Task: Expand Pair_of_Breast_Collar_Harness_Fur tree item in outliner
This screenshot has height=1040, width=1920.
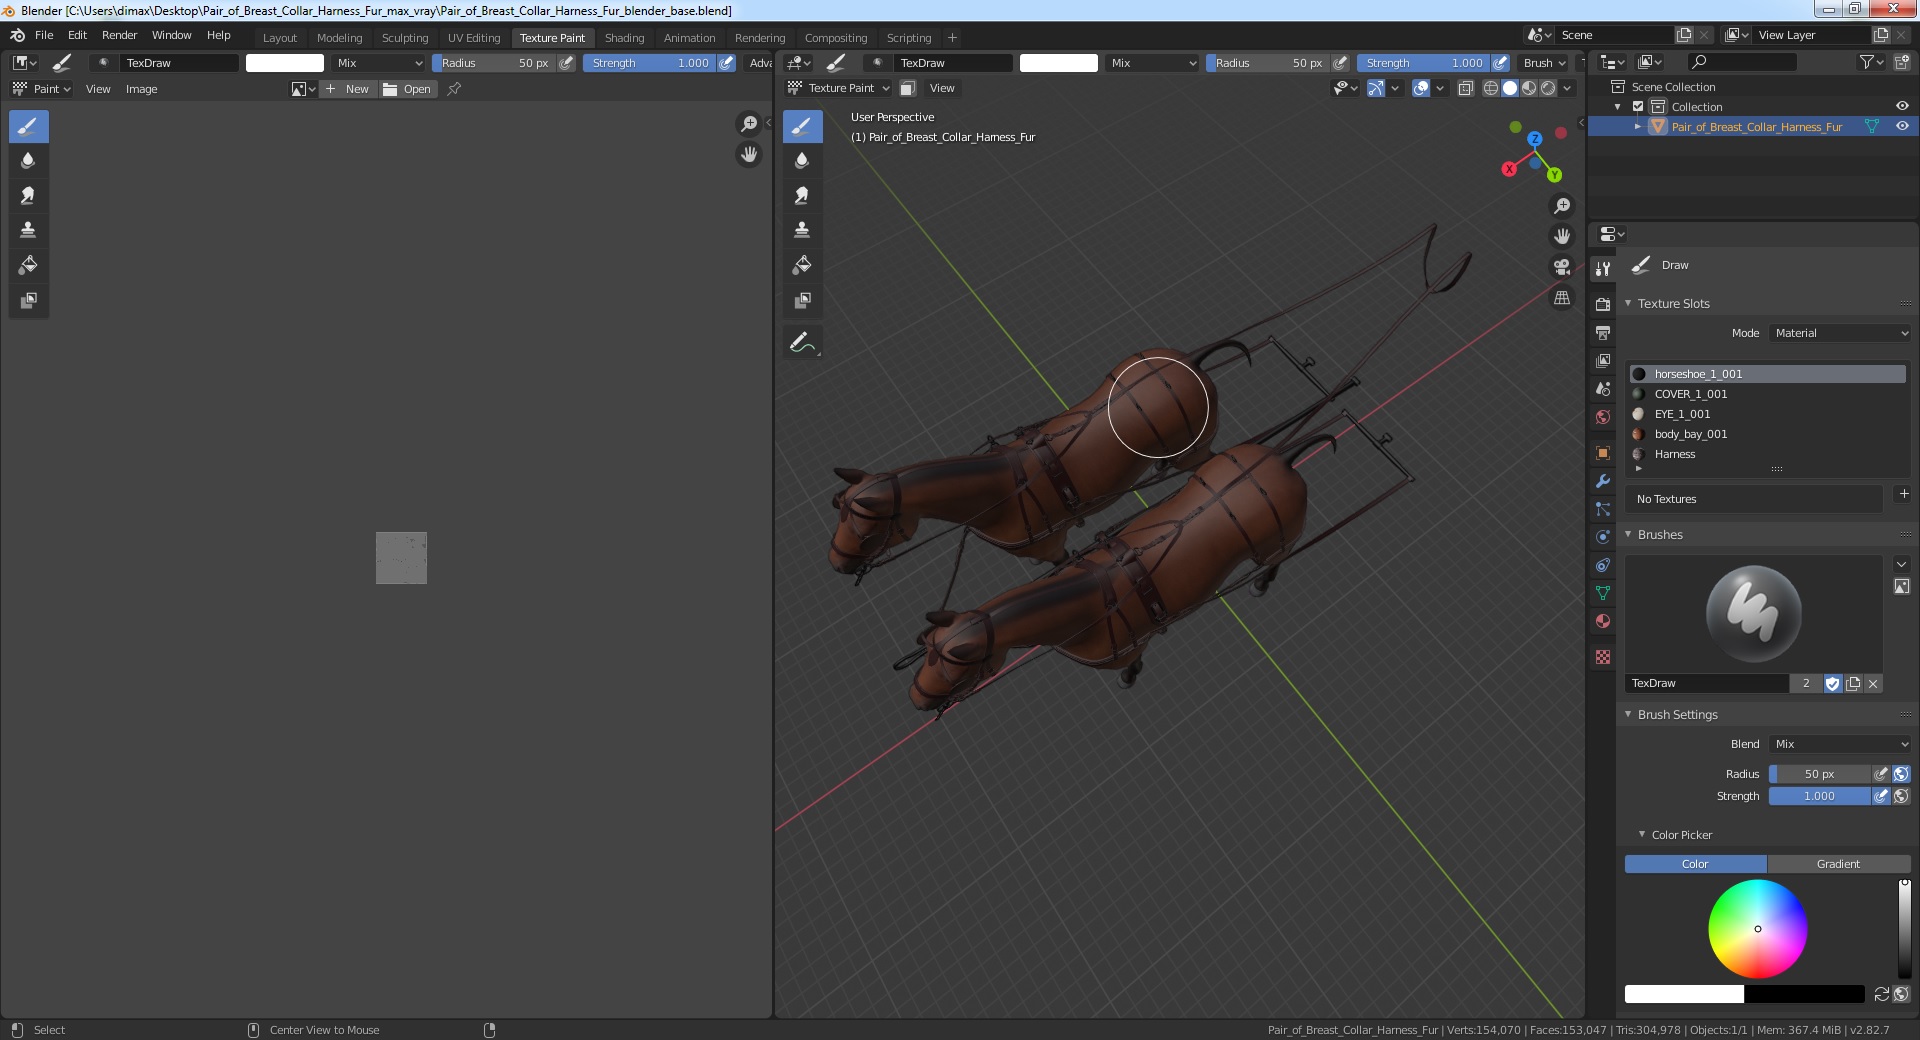Action: 1637,126
